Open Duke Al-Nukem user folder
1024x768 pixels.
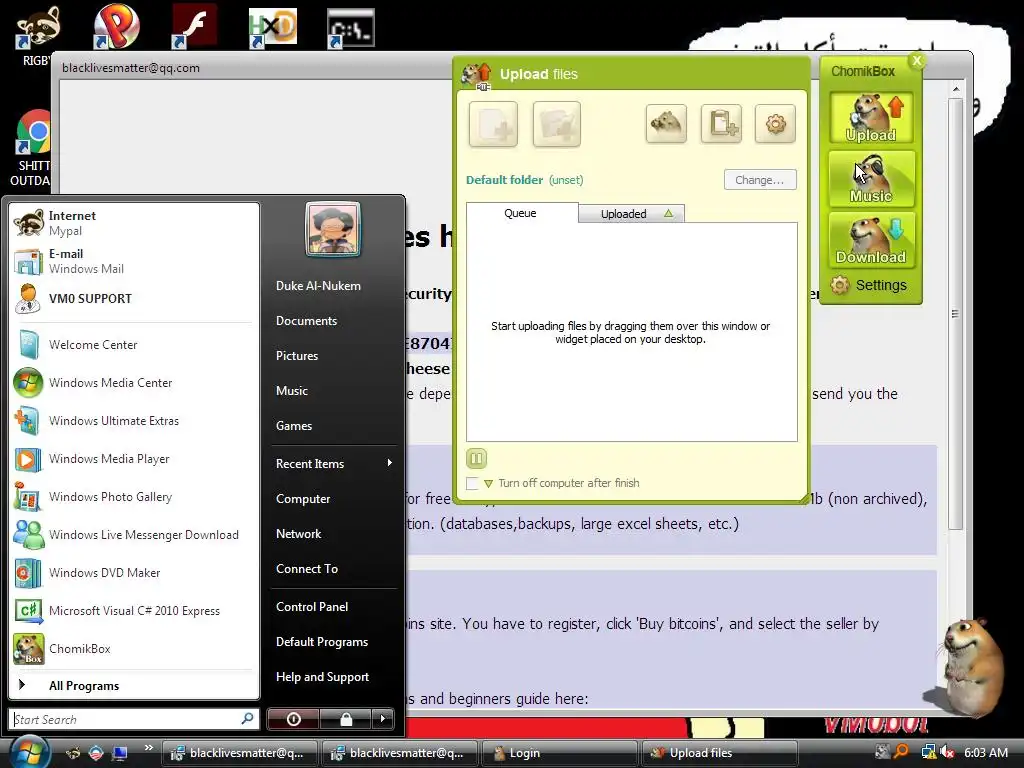coord(318,286)
